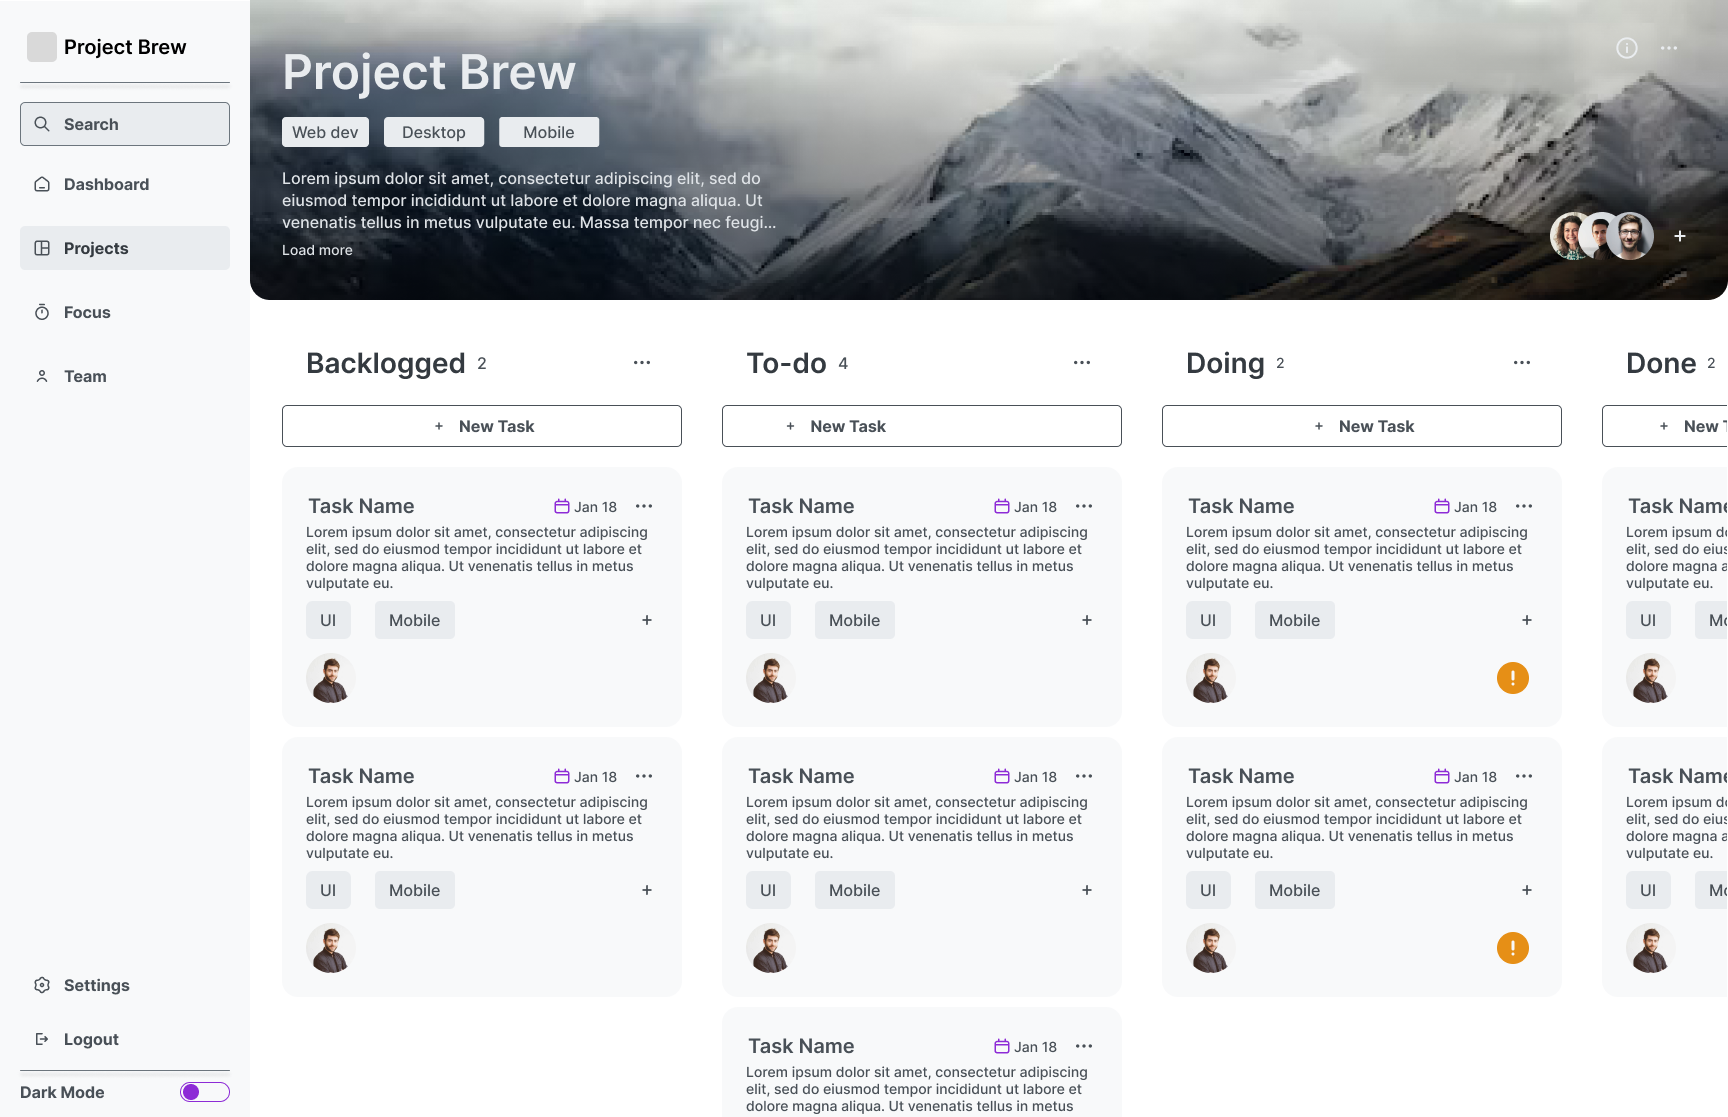Click New Task in Backlogged column
This screenshot has width=1728, height=1117.
point(482,426)
